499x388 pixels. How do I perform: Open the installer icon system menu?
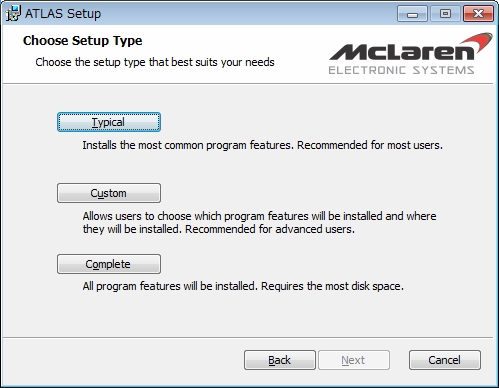click(x=13, y=13)
